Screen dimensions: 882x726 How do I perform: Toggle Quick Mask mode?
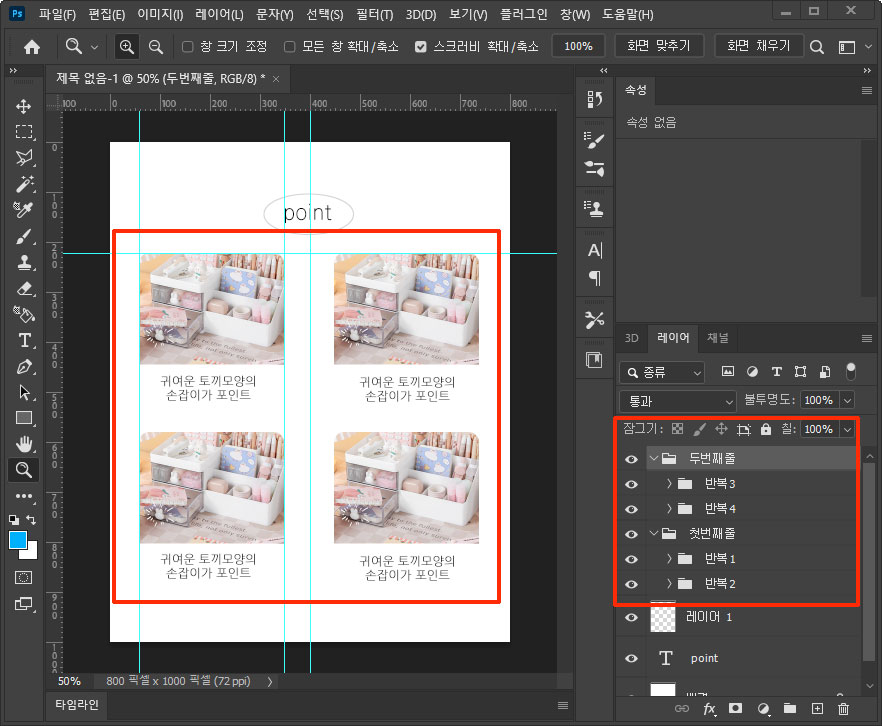coord(24,578)
